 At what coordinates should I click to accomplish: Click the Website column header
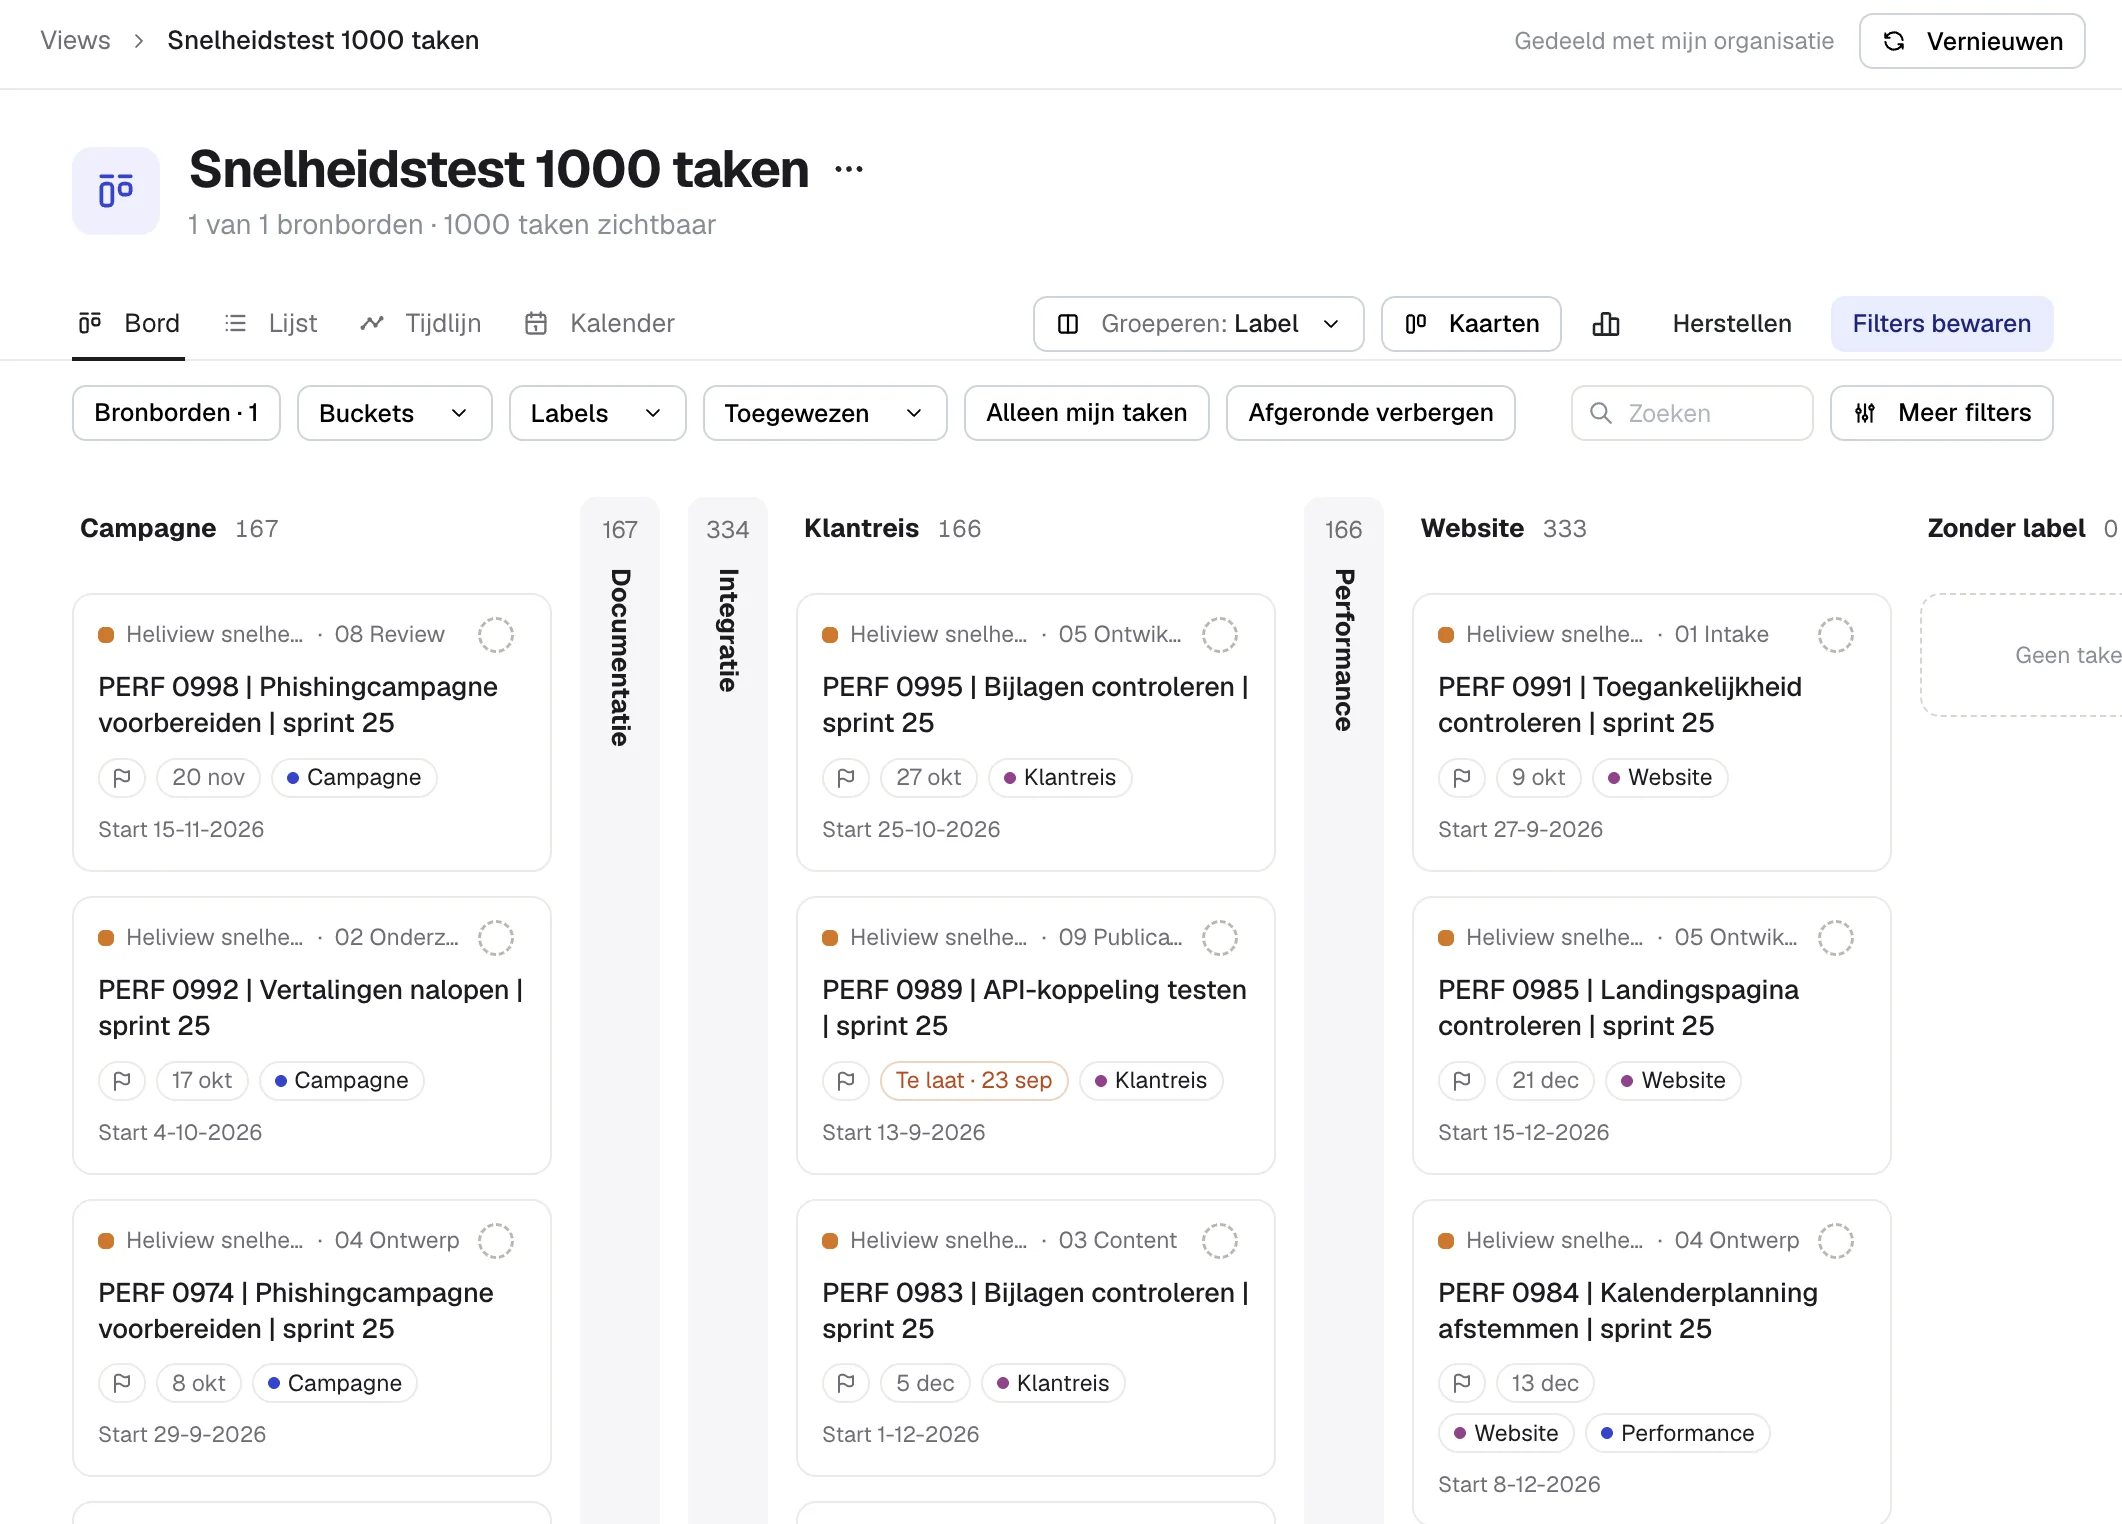(1472, 529)
